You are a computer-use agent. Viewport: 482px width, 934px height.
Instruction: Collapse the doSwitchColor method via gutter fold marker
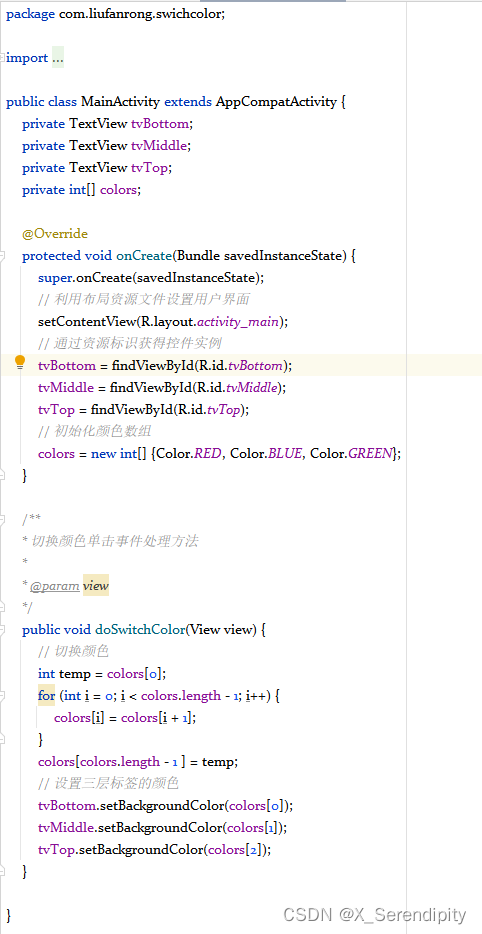pyautogui.click(x=2, y=630)
